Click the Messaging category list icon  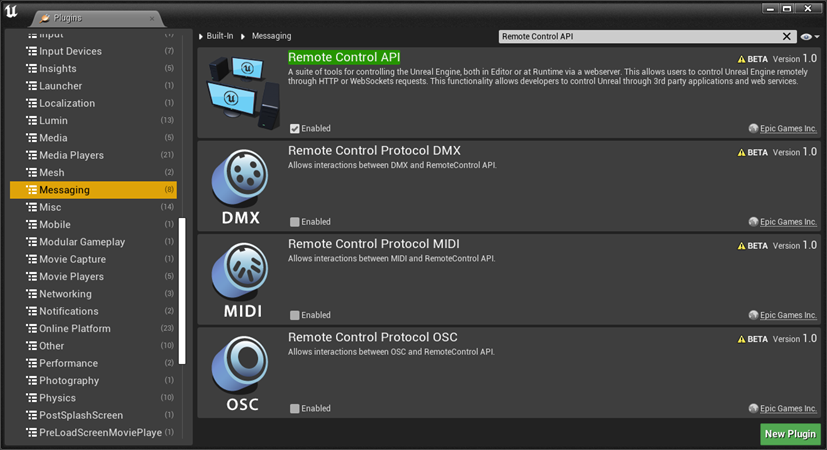click(x=32, y=190)
